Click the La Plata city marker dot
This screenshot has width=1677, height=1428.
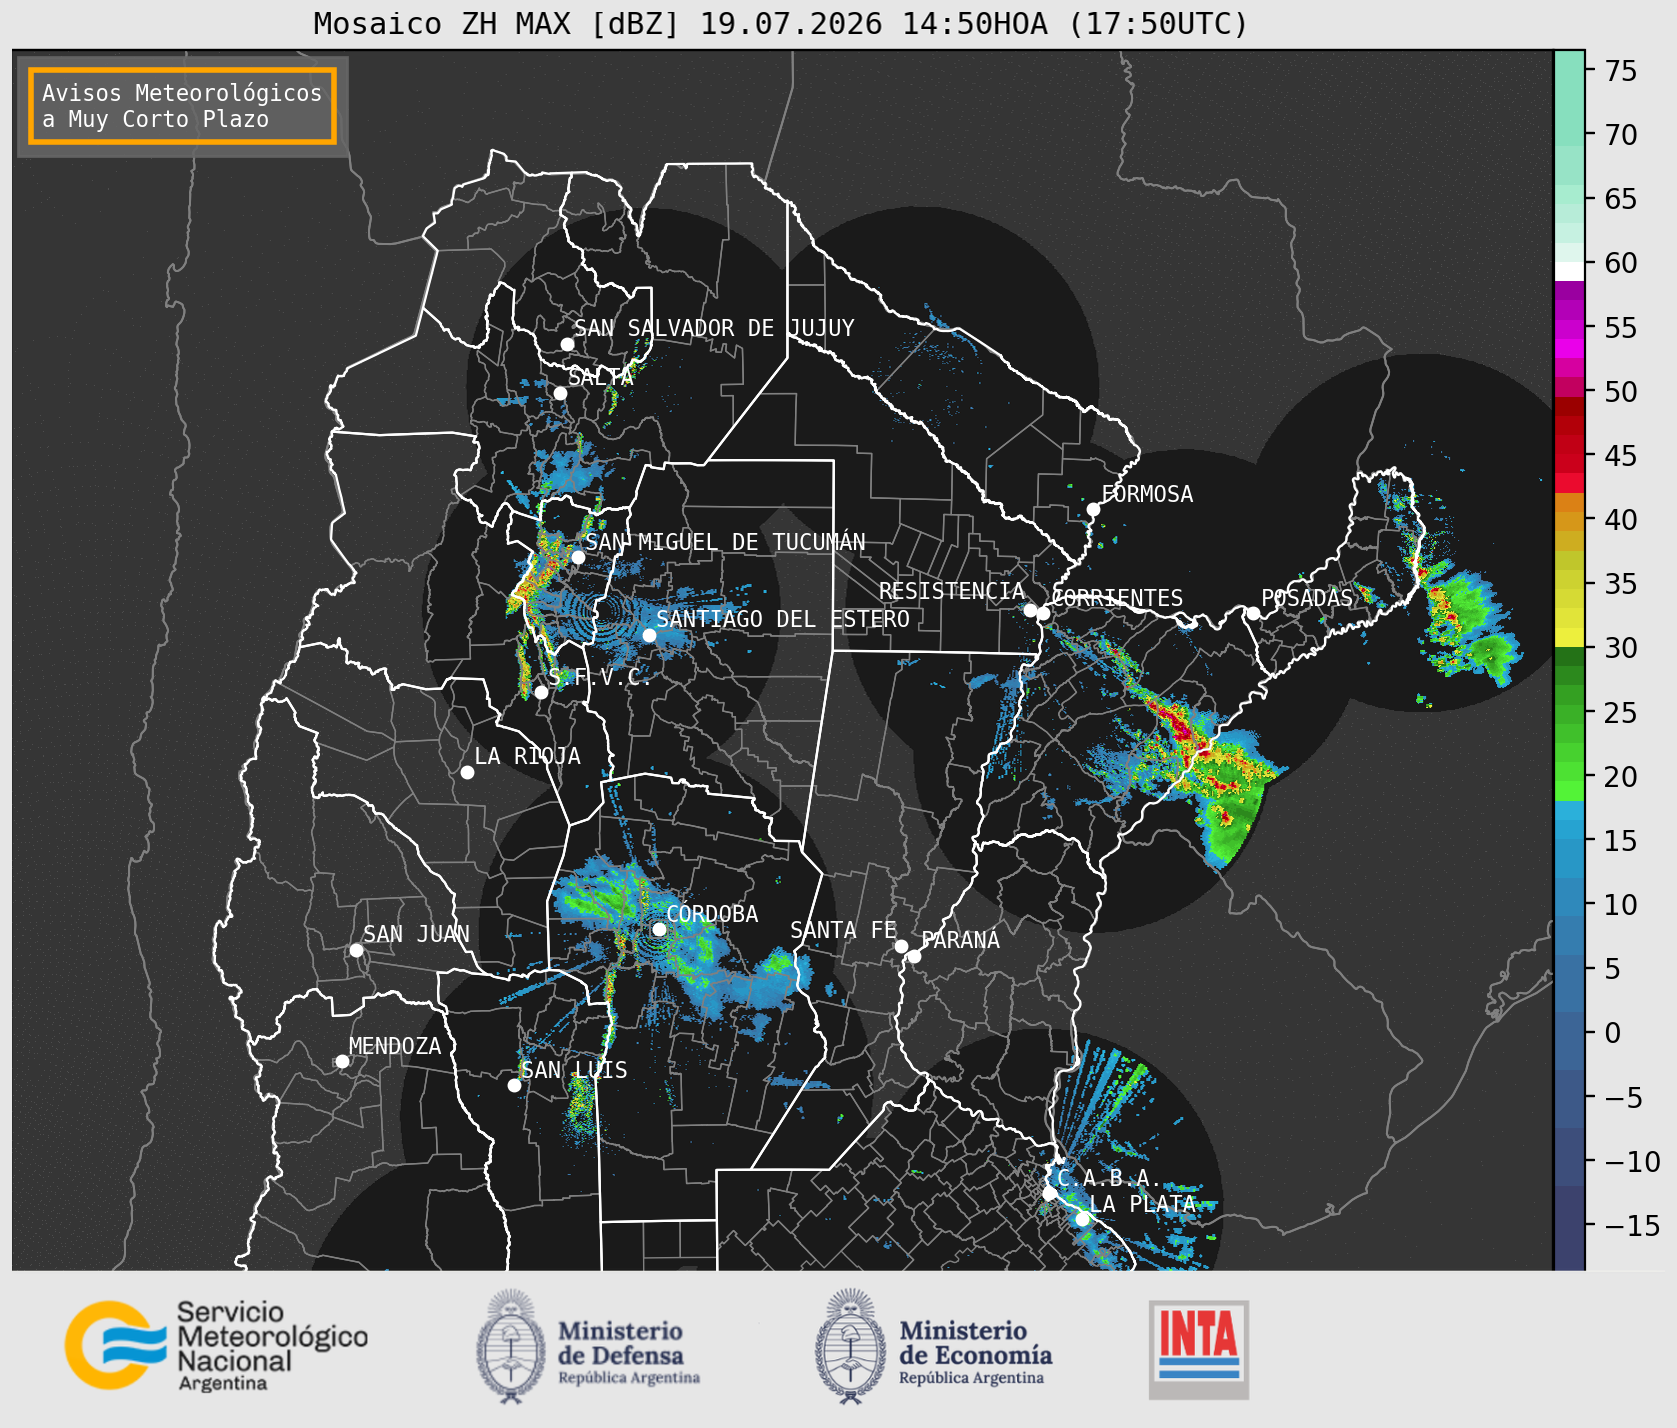(1082, 1219)
